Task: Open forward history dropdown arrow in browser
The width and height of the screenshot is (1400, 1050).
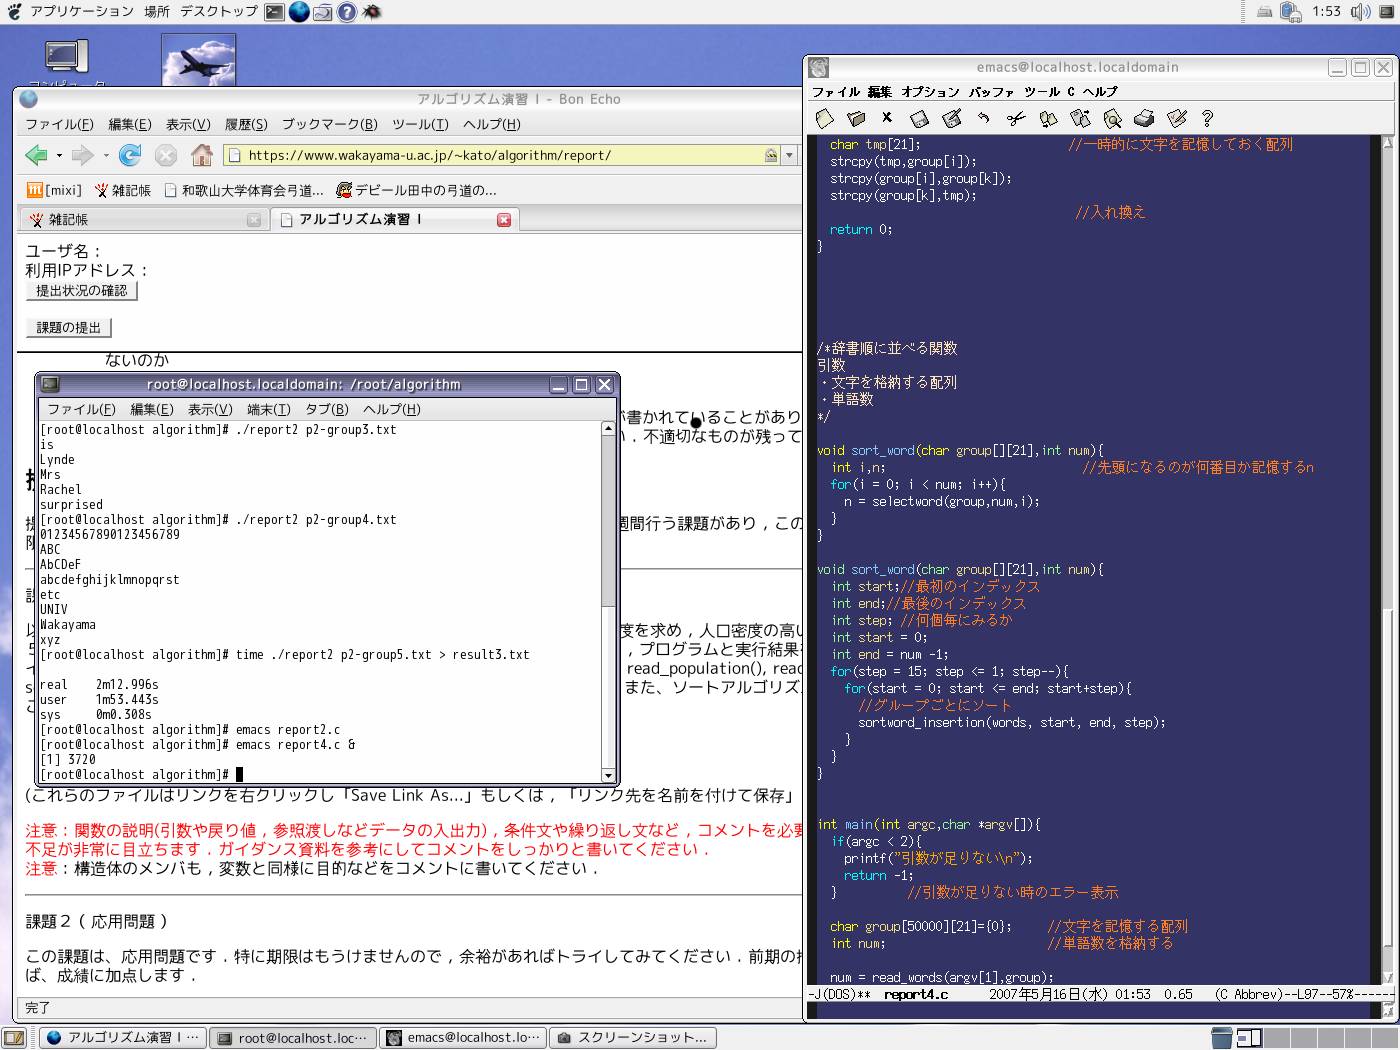Action: (106, 155)
